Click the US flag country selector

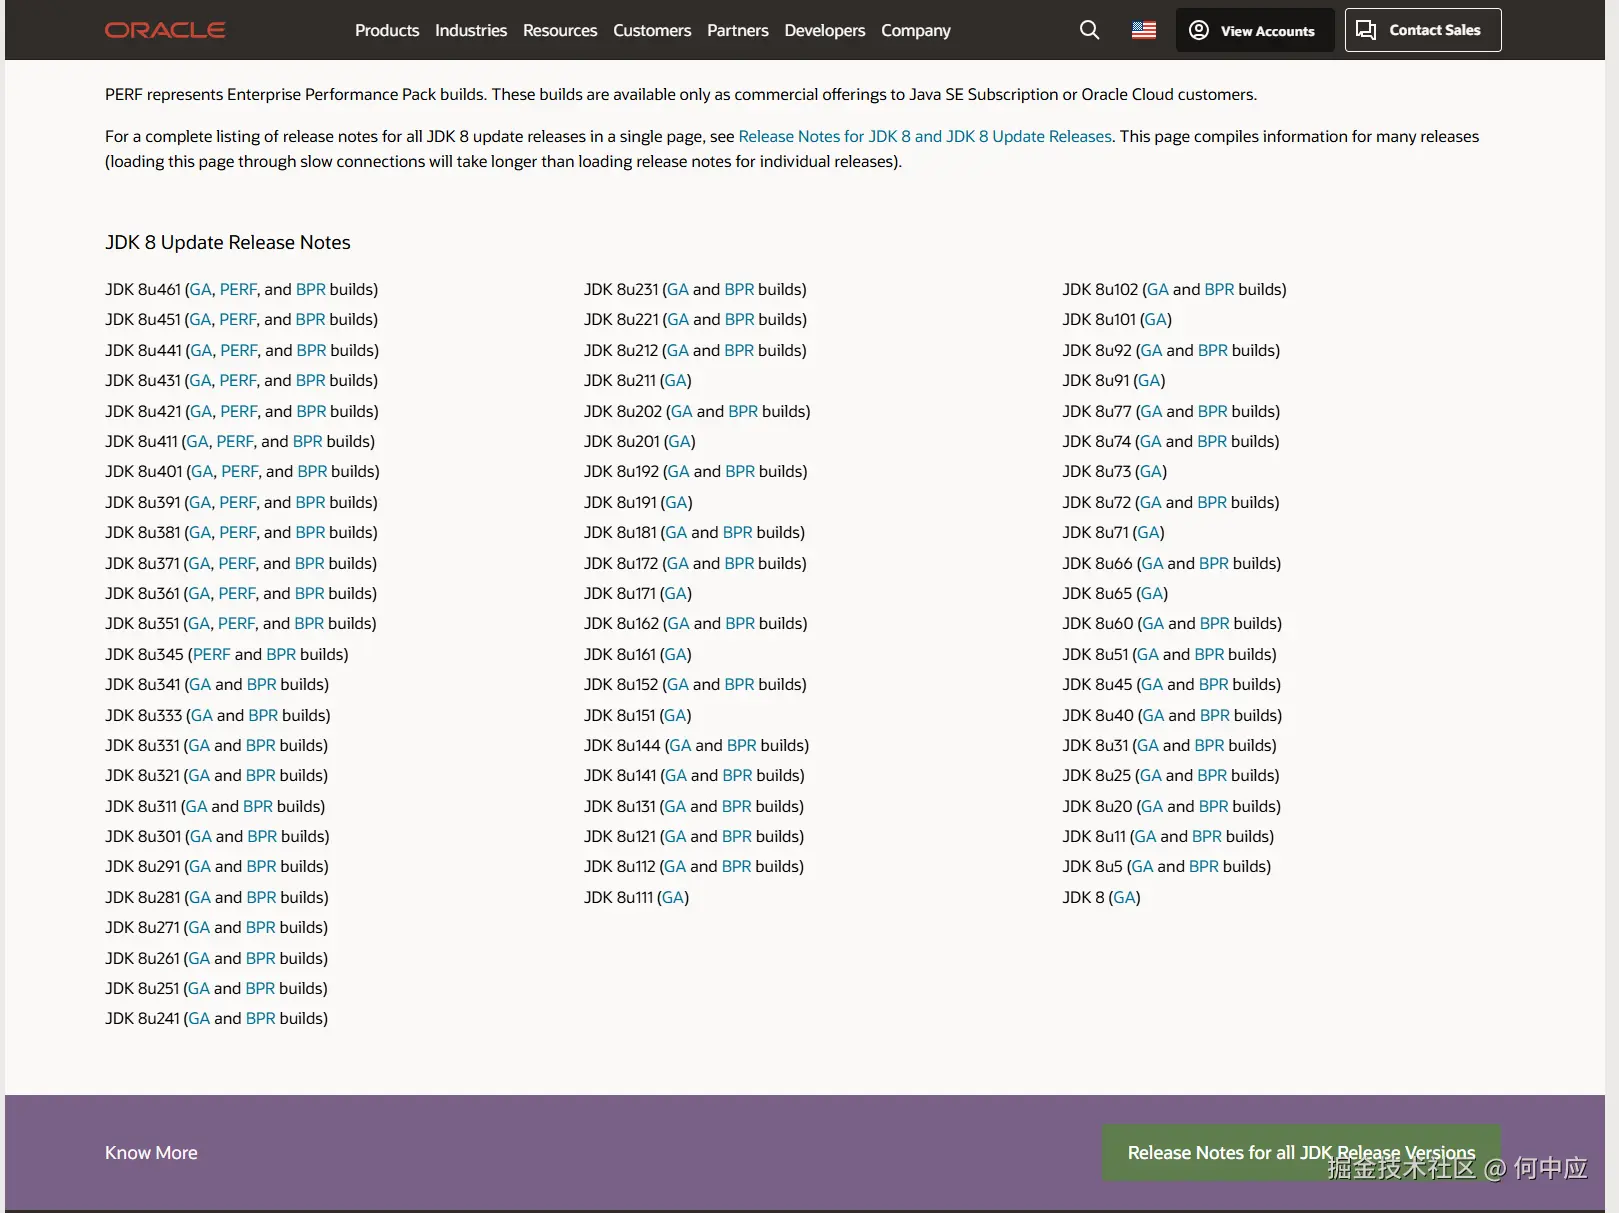(x=1144, y=30)
